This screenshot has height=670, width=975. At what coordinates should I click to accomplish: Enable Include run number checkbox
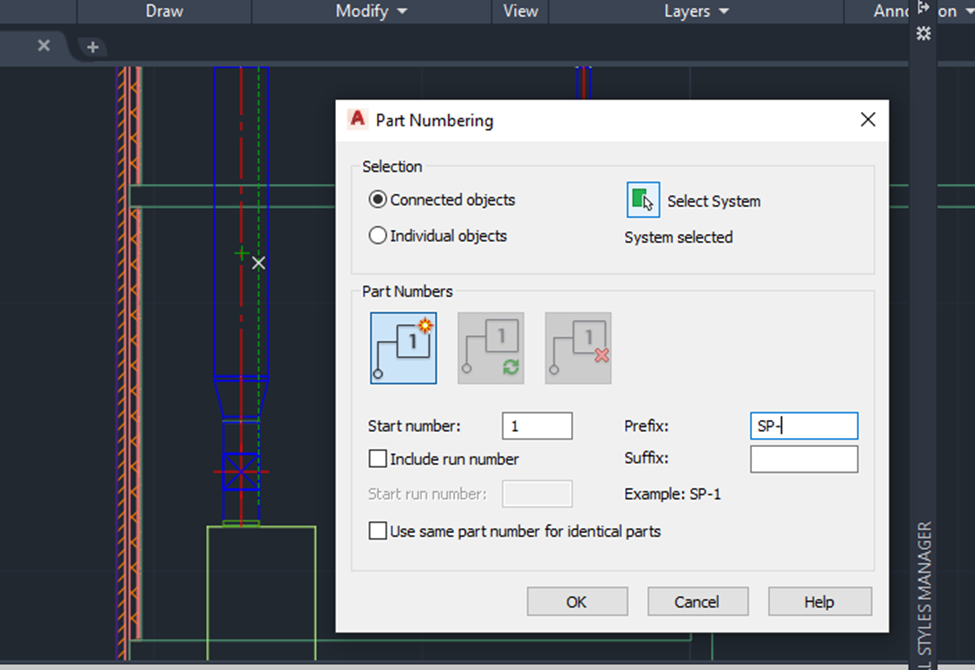click(377, 458)
